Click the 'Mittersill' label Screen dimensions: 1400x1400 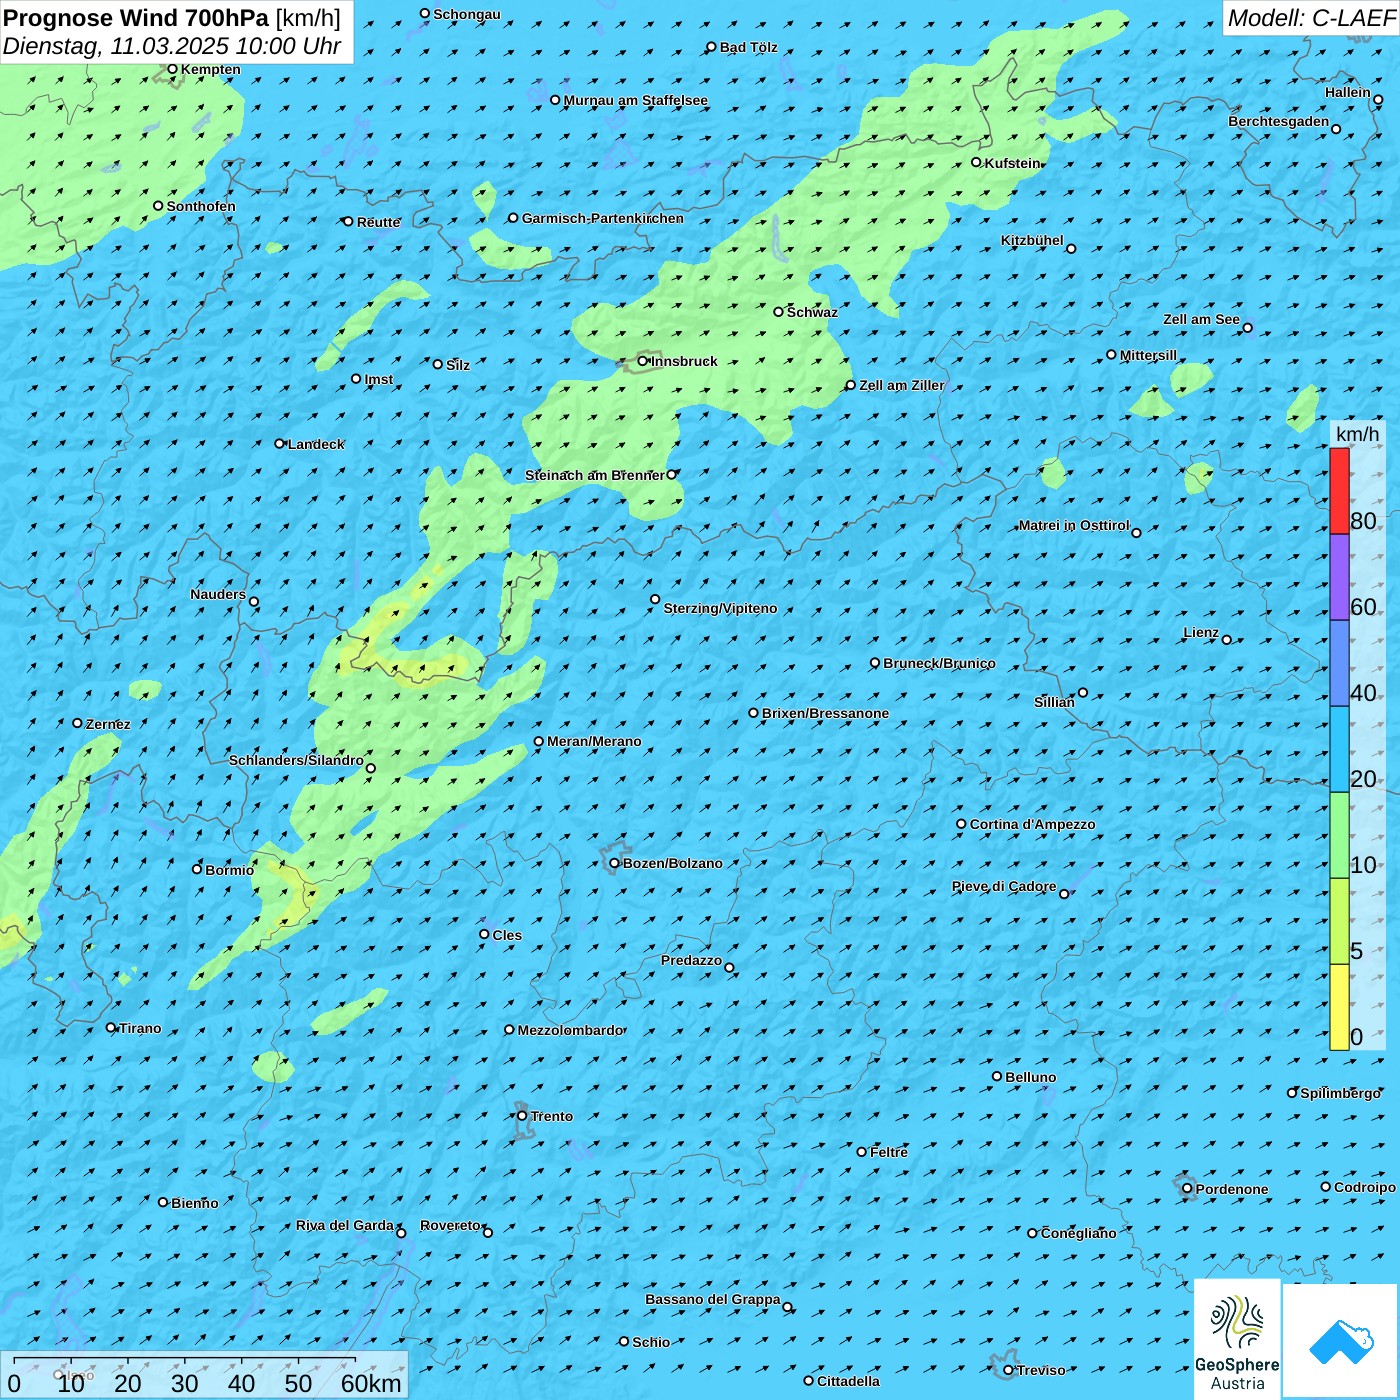click(x=1148, y=355)
